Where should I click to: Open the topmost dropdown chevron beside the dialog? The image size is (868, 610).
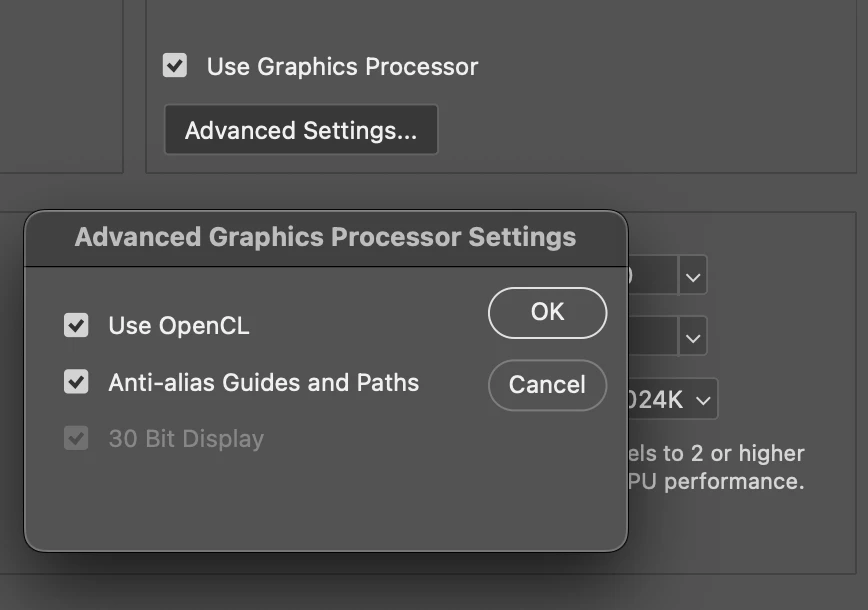click(x=693, y=275)
